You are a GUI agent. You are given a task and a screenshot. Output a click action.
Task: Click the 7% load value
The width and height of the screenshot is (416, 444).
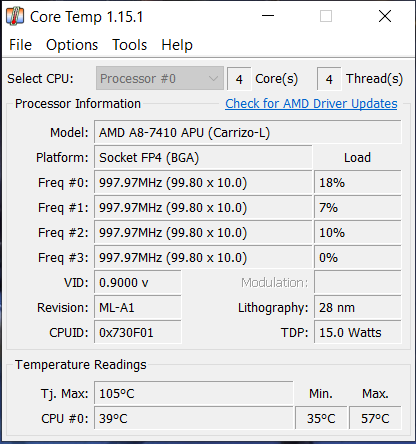pos(358,208)
